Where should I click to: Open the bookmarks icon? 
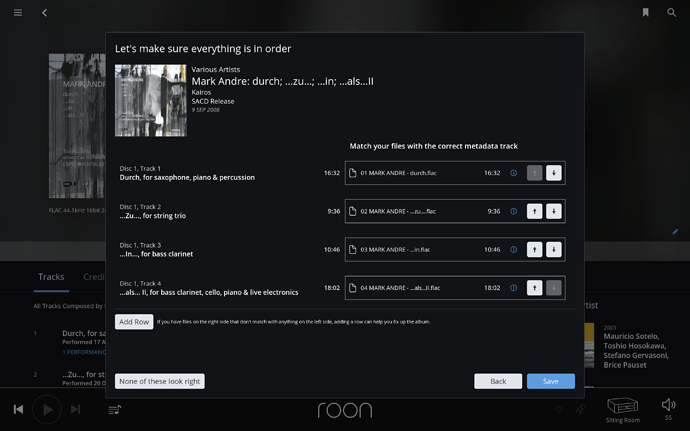click(x=646, y=12)
